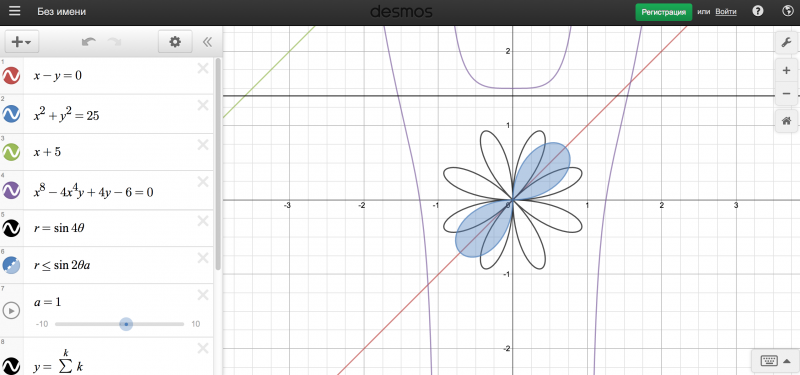Open expression list settings gear

pyautogui.click(x=175, y=42)
